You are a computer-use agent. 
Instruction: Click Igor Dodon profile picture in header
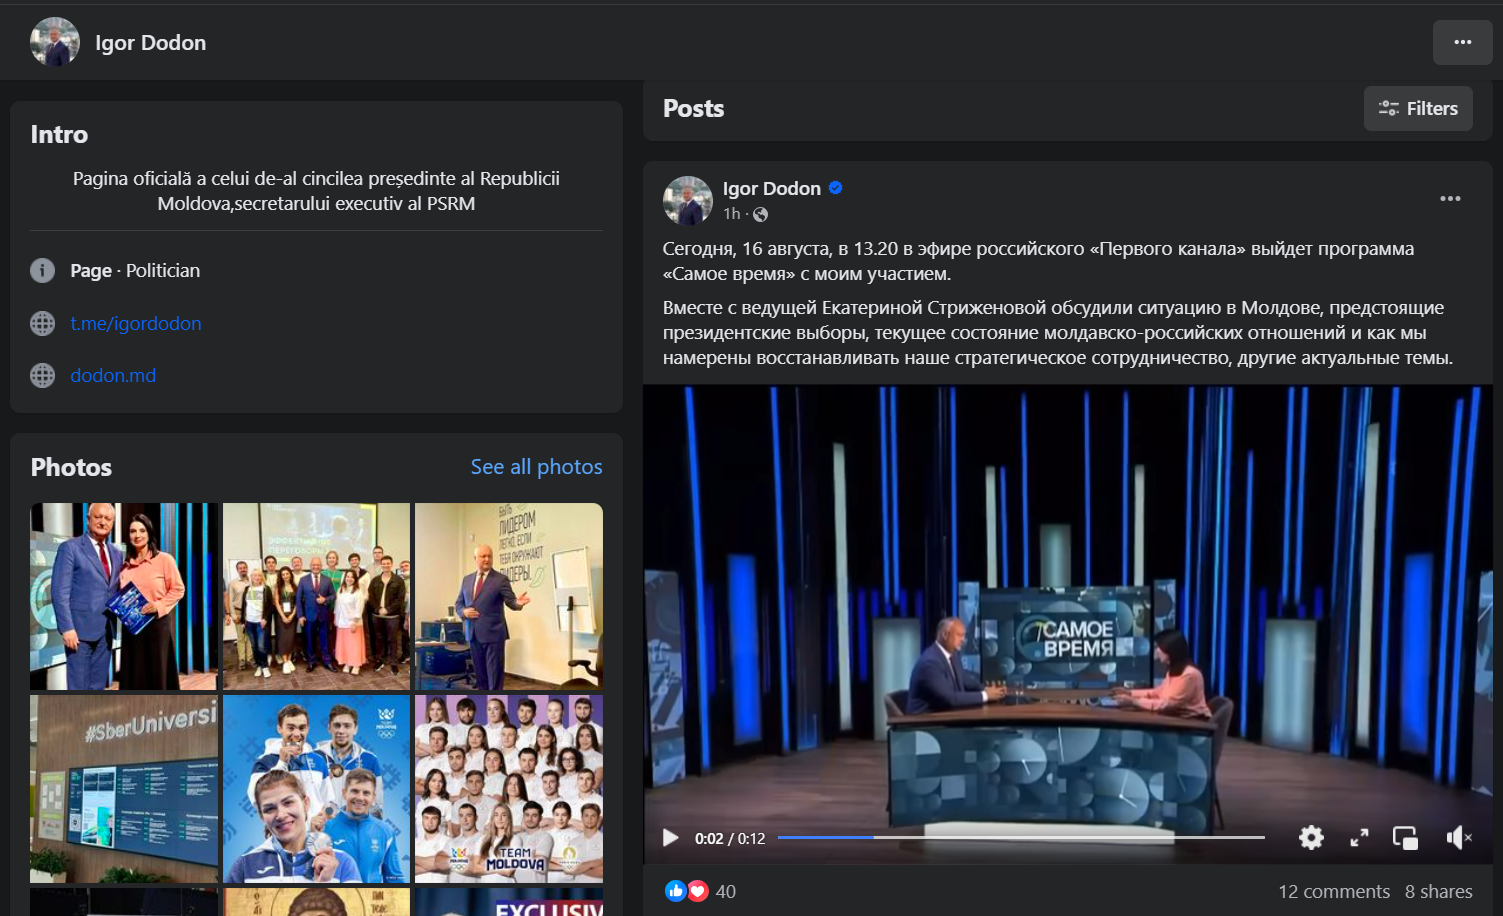55,42
